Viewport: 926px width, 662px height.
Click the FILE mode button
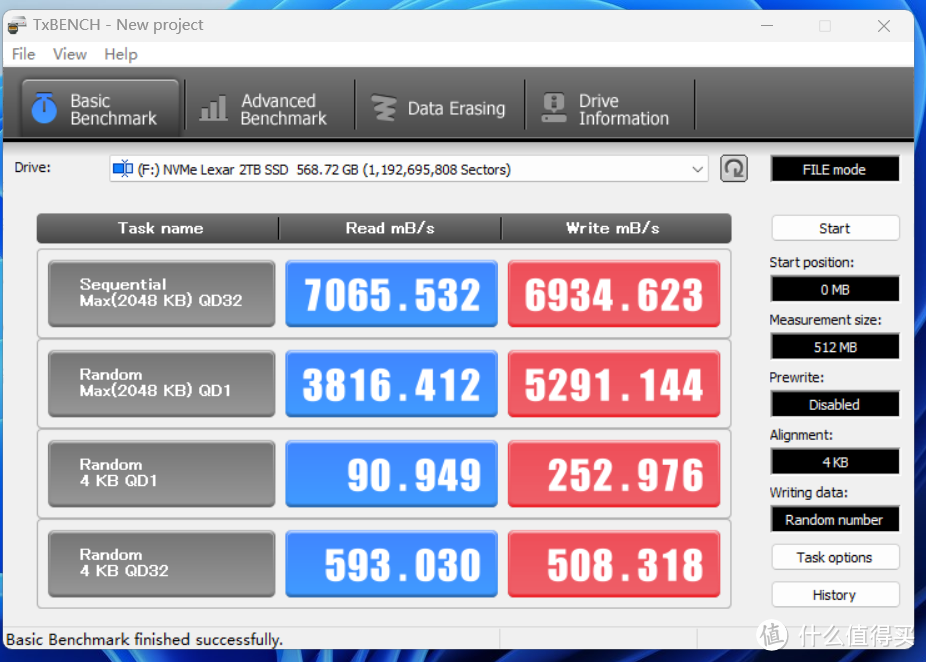[x=835, y=169]
